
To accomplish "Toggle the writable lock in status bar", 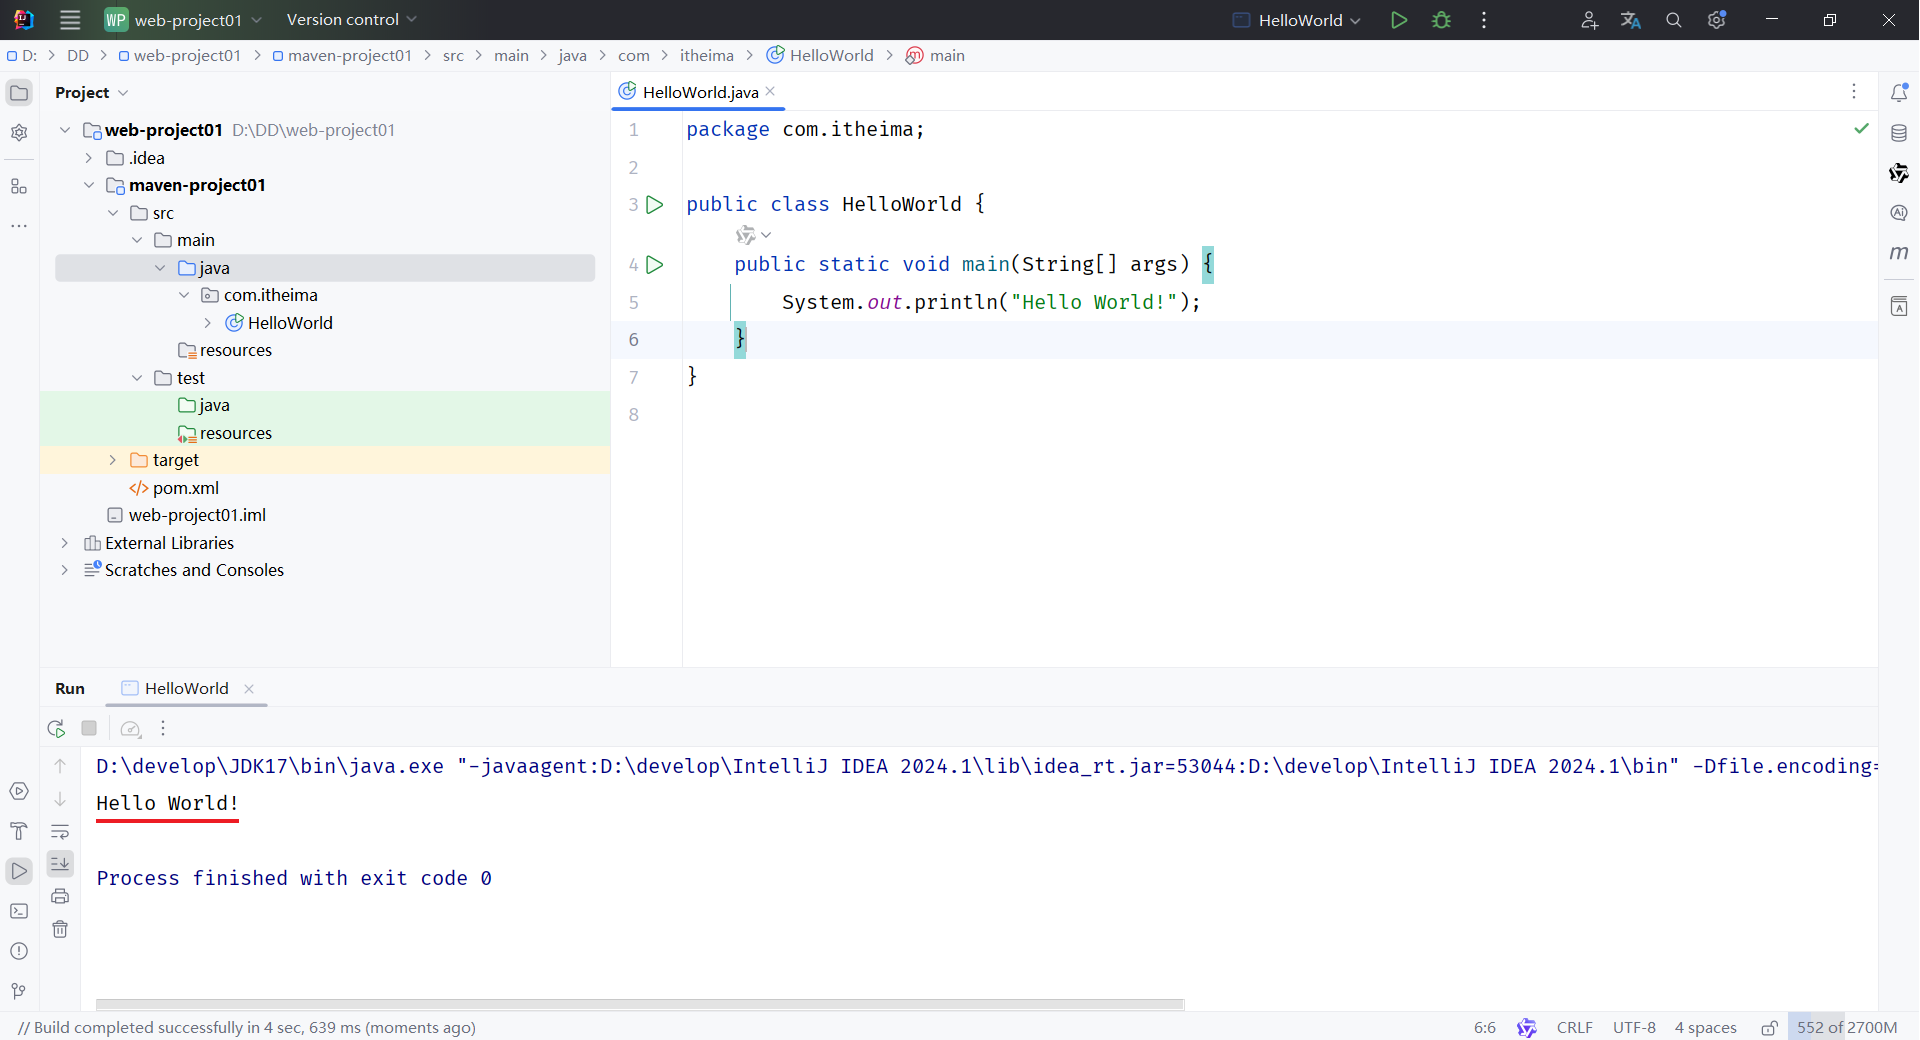I will click(x=1768, y=1028).
